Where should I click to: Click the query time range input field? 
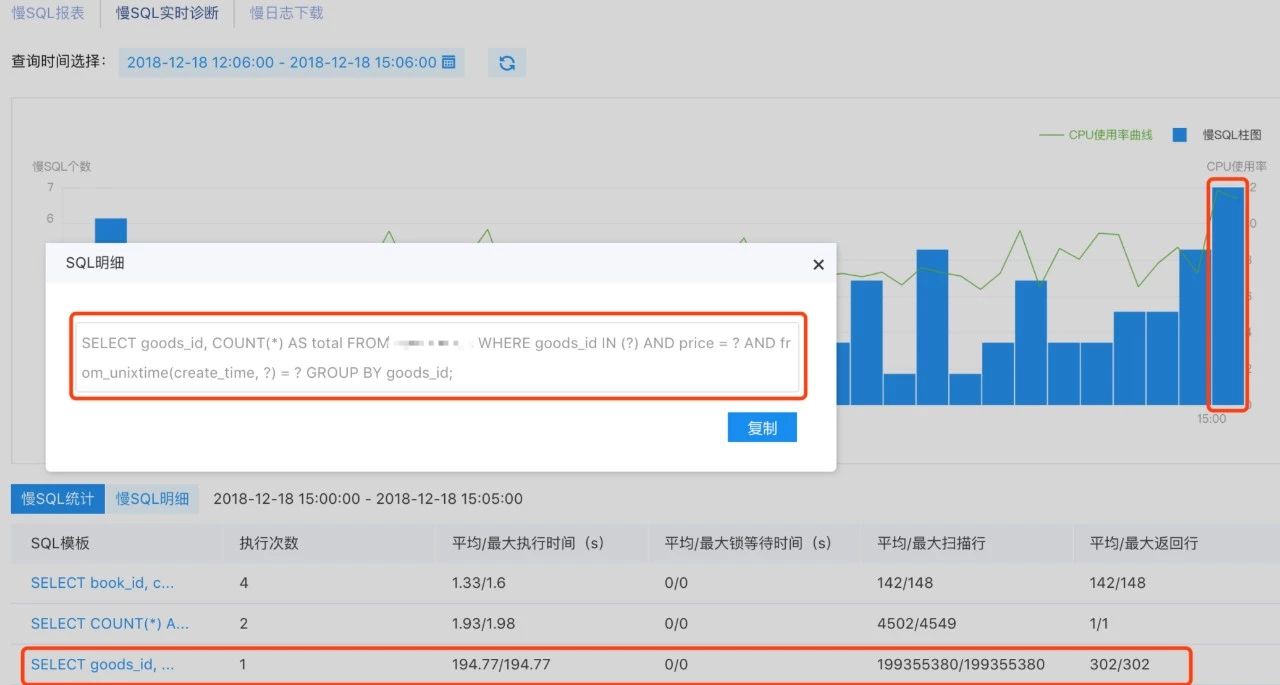291,62
